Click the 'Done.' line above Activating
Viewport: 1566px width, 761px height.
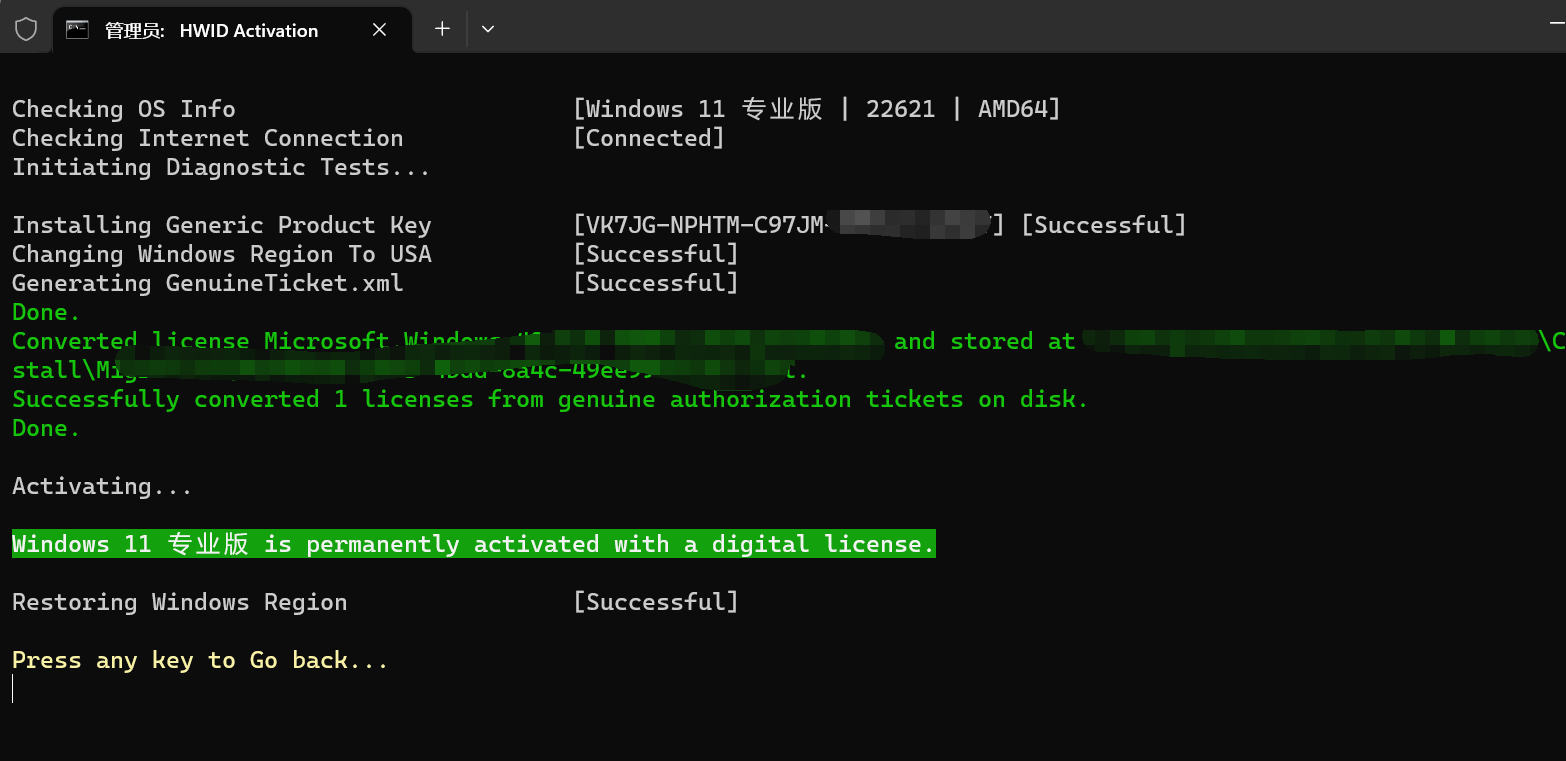(46, 428)
